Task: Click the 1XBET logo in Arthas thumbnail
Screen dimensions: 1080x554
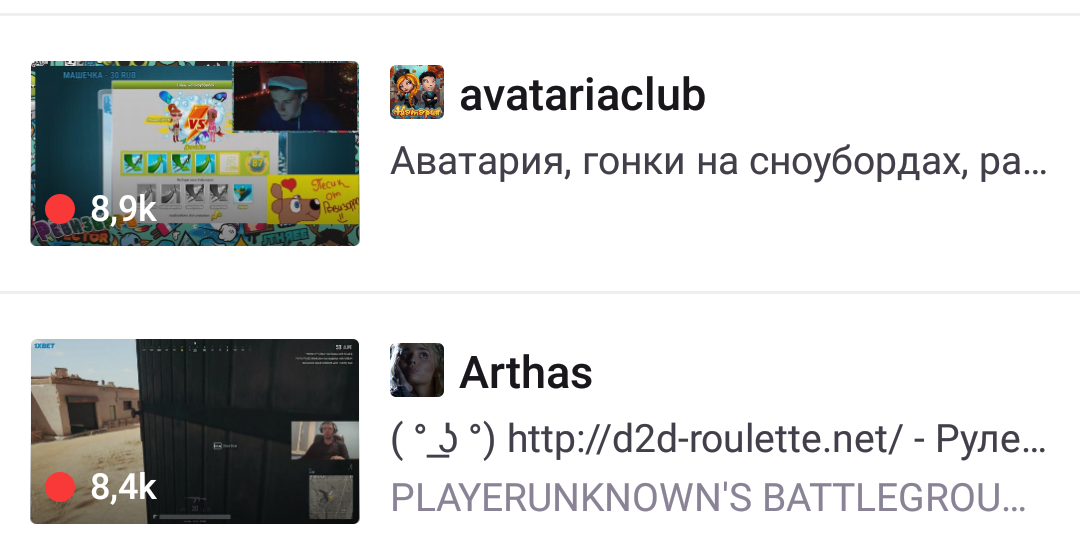Action: pos(44,346)
